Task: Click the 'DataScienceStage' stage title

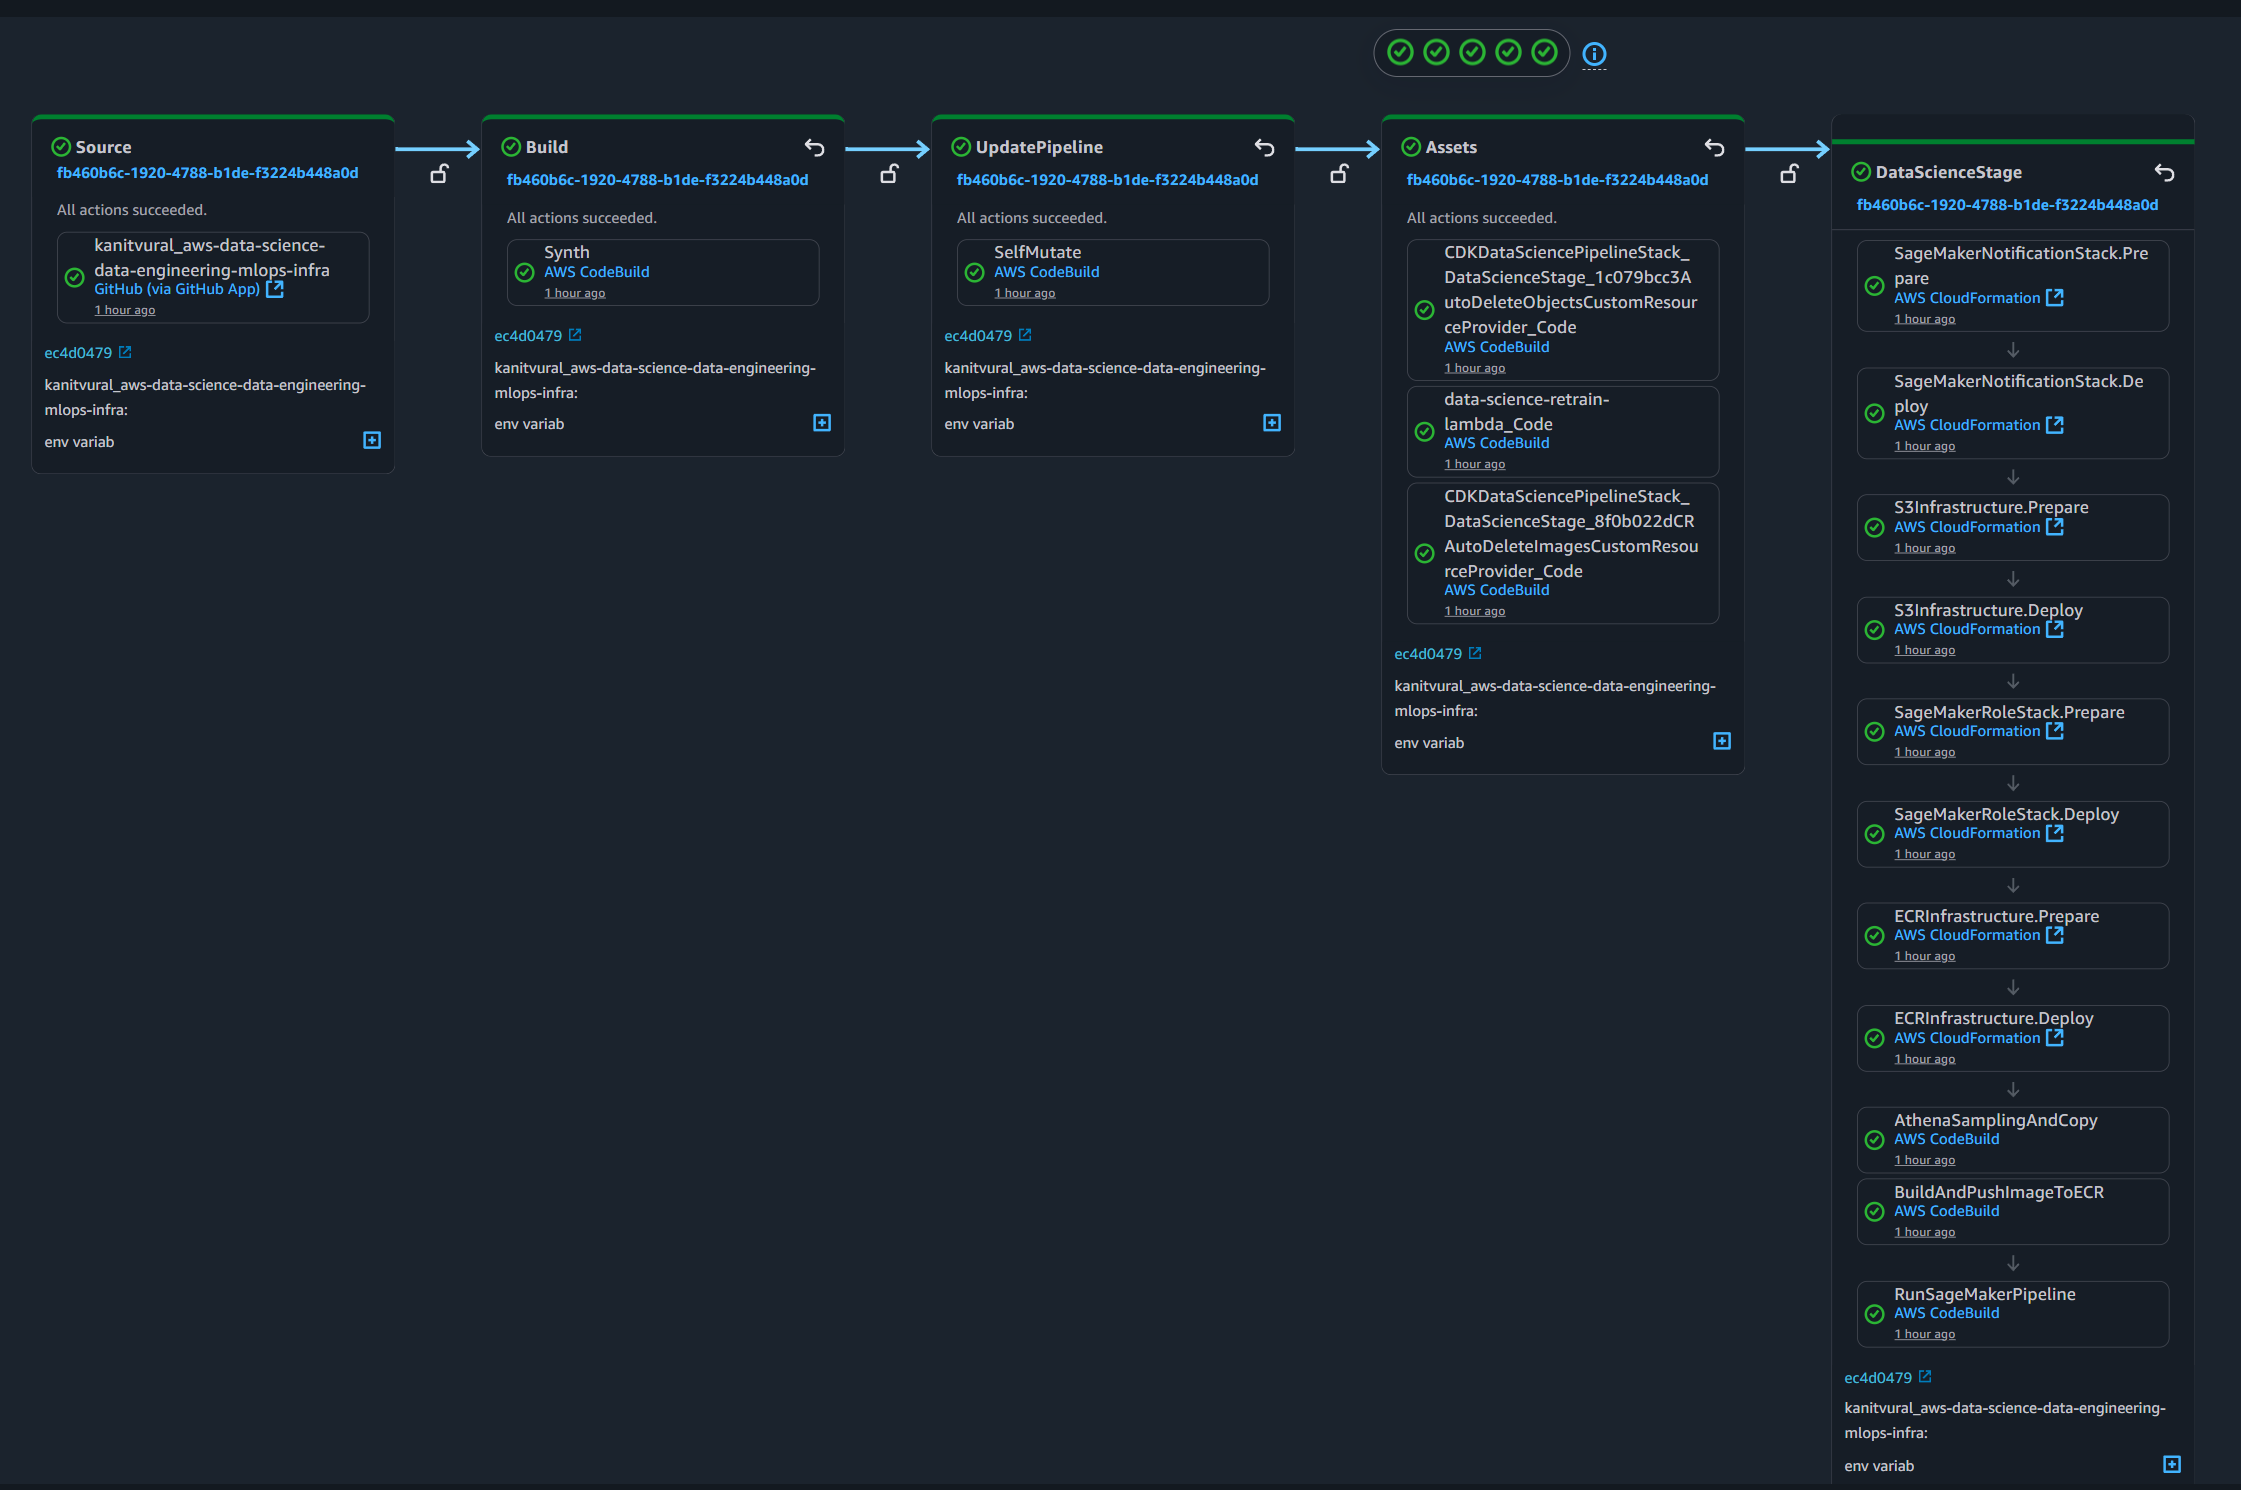Action: pos(1948,172)
